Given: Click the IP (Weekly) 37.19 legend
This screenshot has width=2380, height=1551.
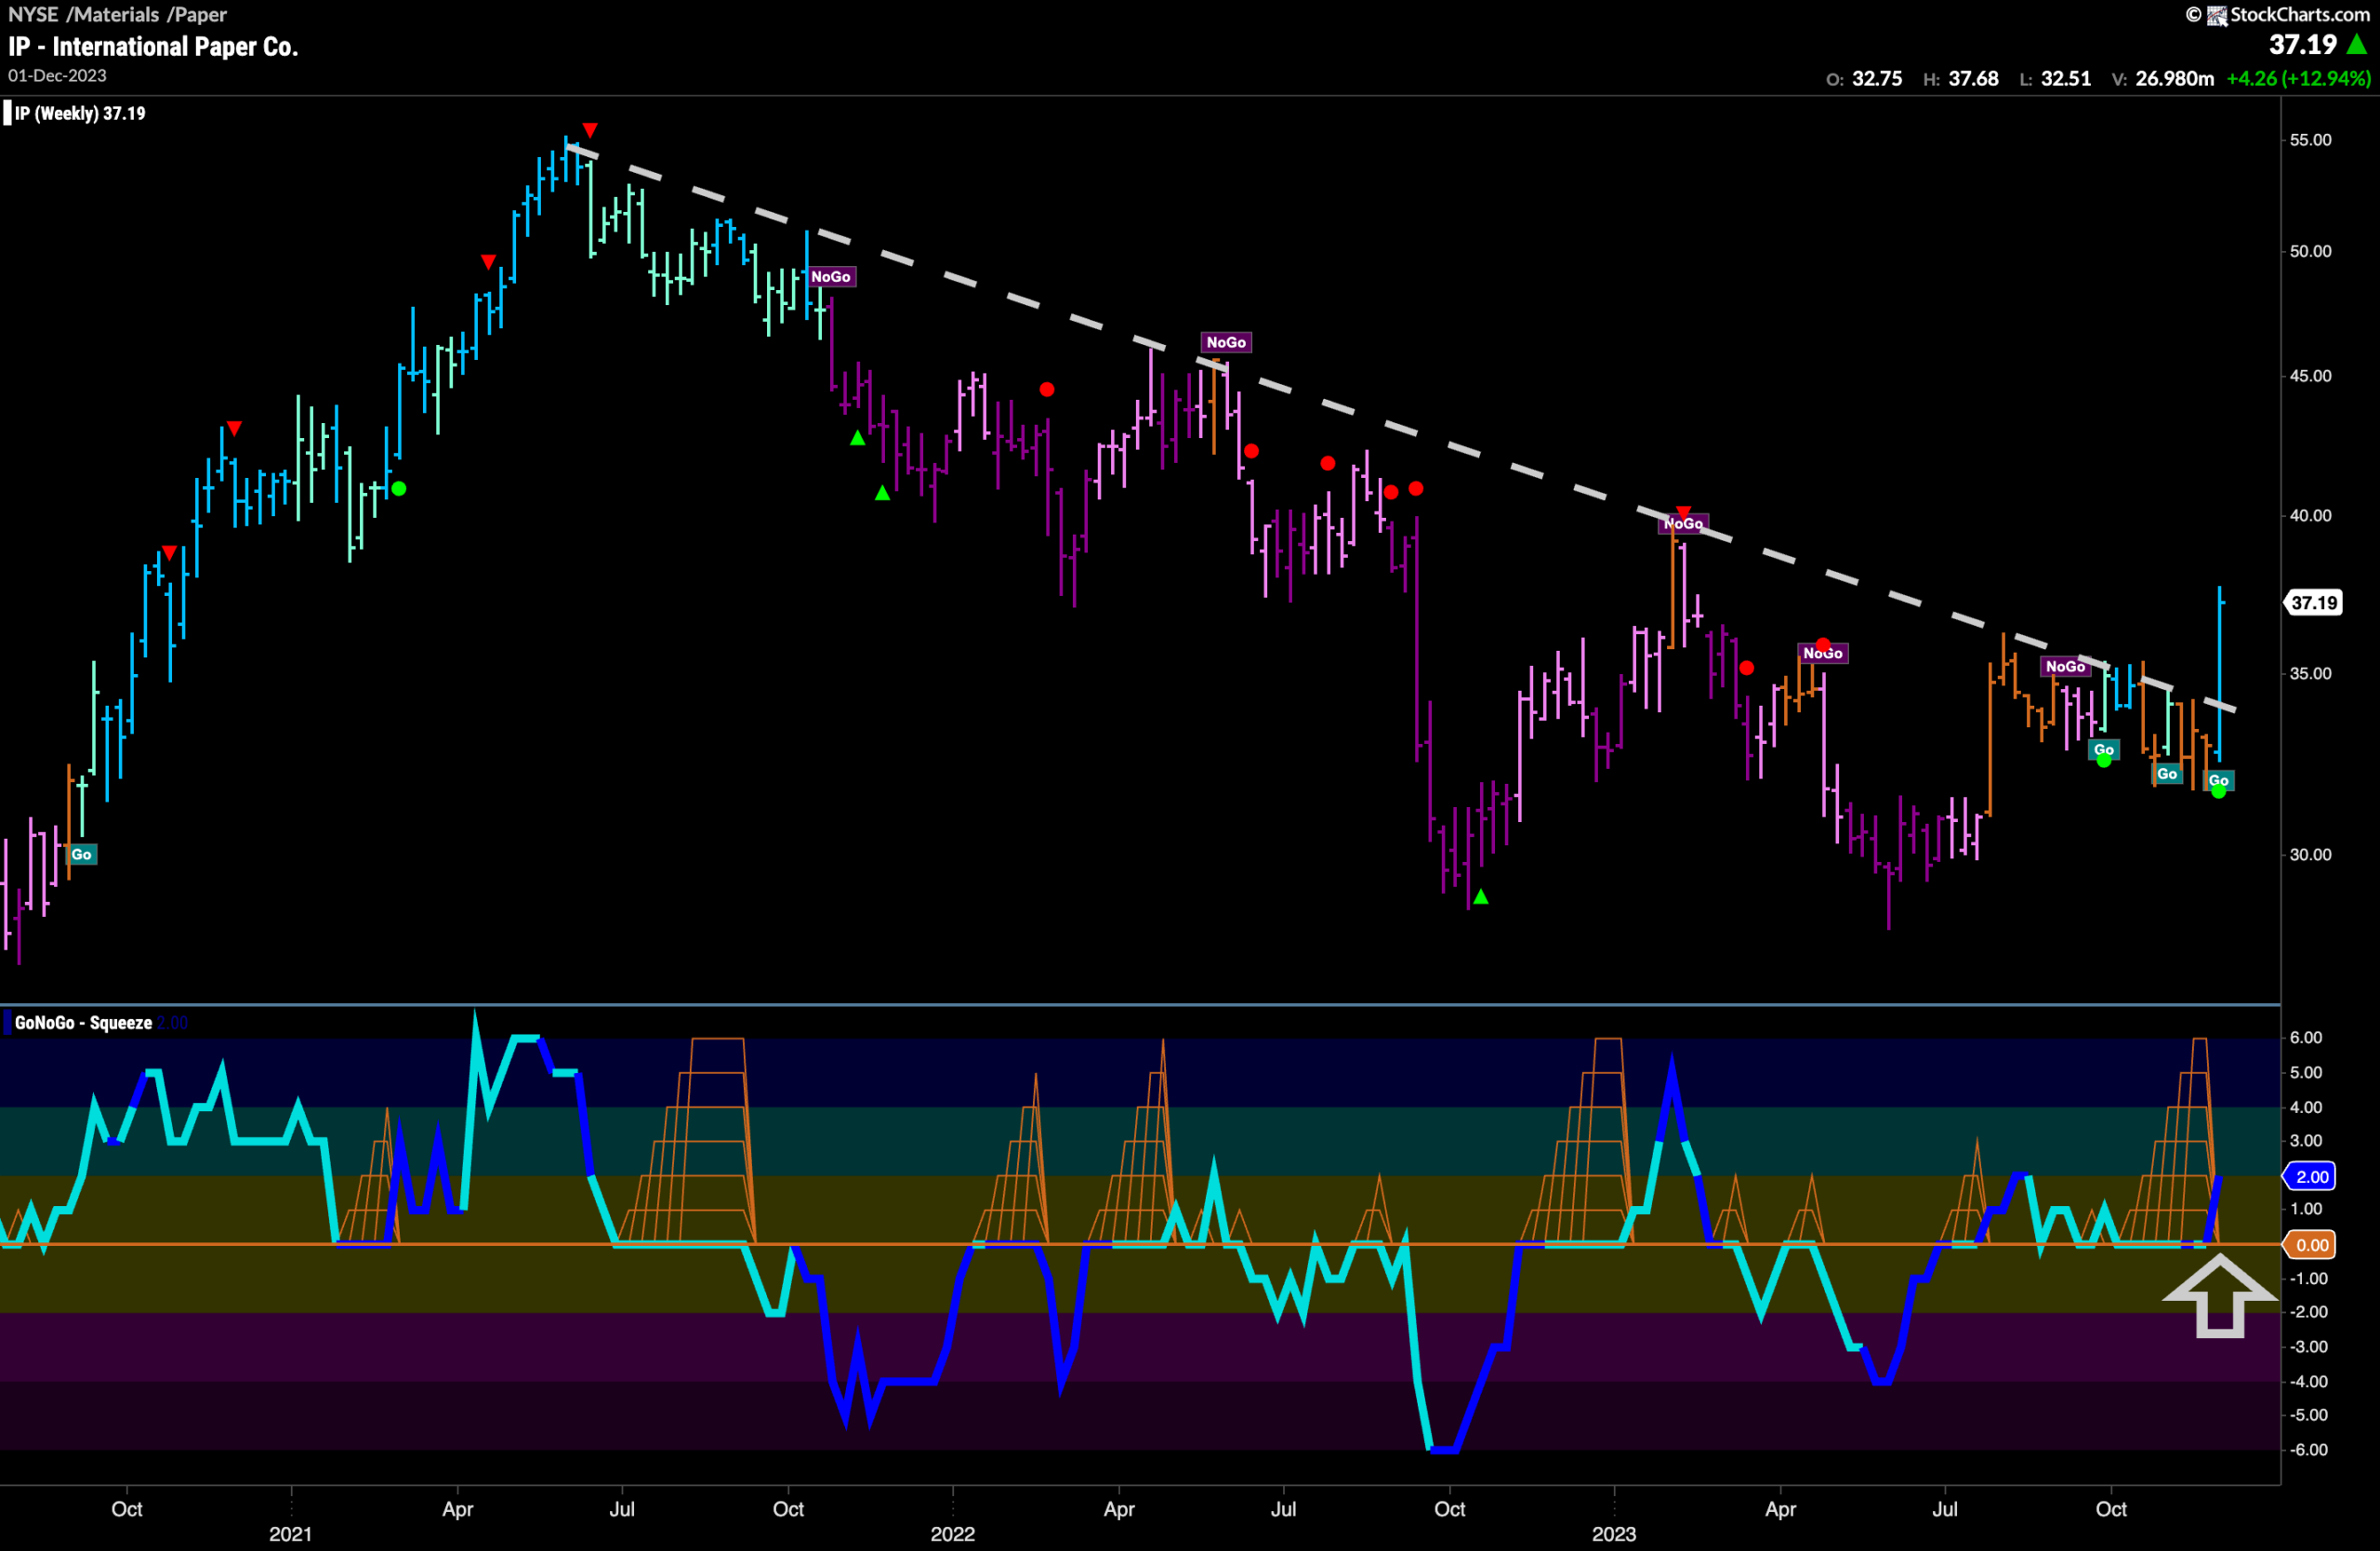Looking at the screenshot, I should (x=79, y=113).
